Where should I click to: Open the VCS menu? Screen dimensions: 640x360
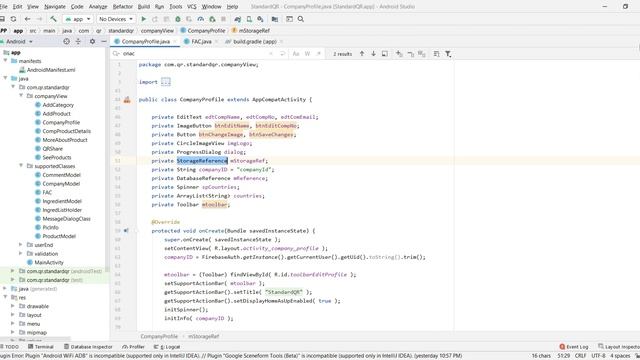pos(191,7)
